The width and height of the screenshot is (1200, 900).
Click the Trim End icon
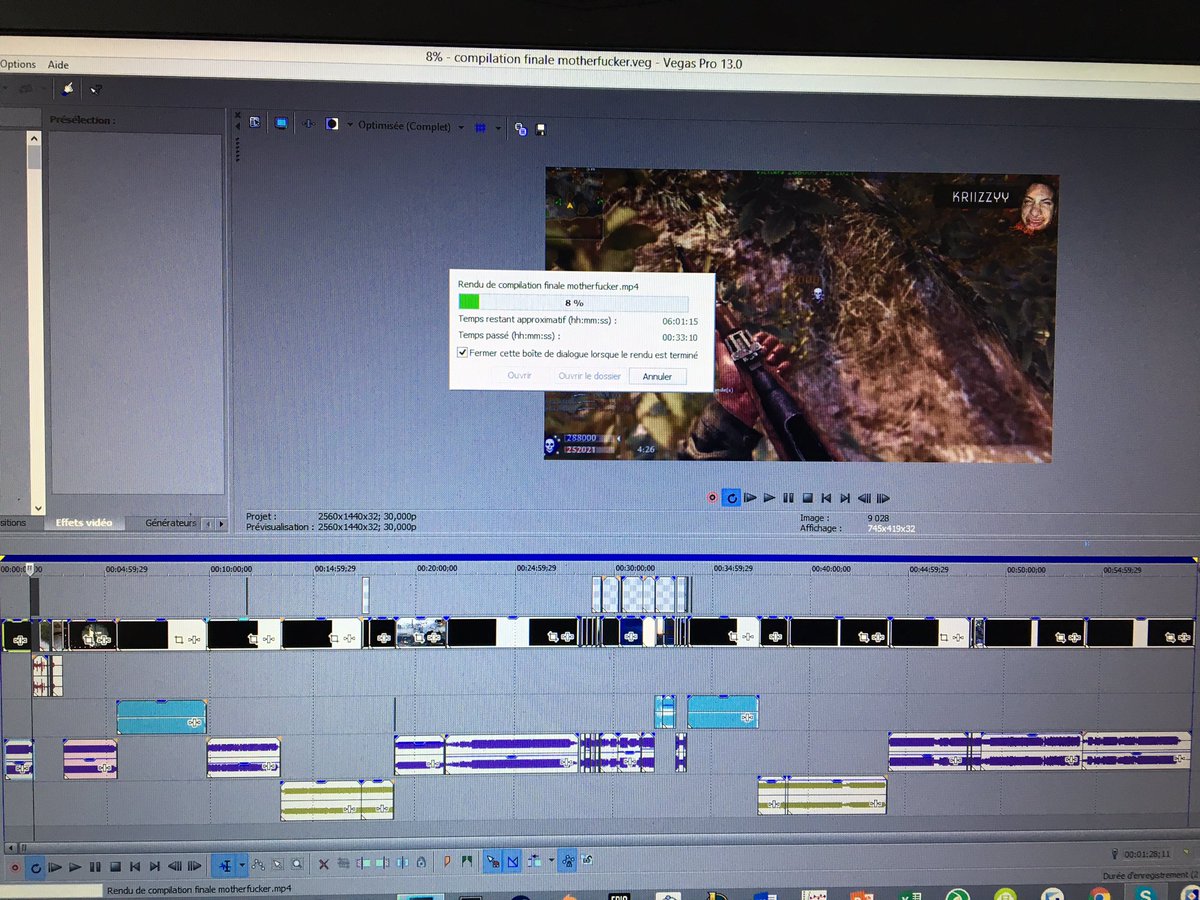pyautogui.click(x=382, y=865)
